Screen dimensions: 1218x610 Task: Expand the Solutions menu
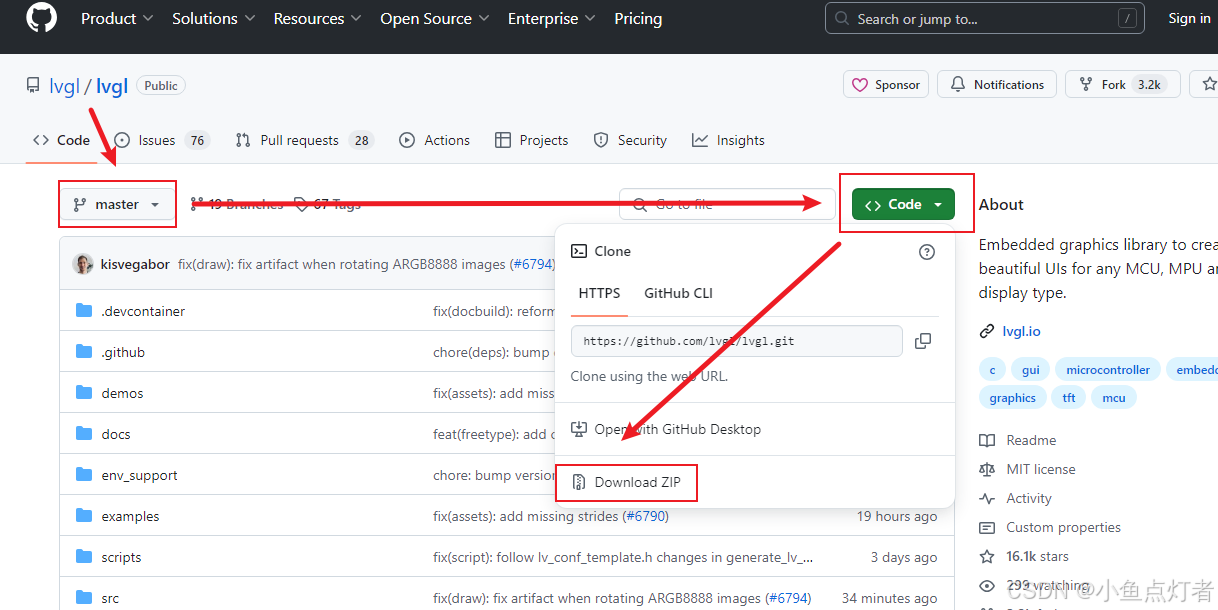(x=213, y=19)
